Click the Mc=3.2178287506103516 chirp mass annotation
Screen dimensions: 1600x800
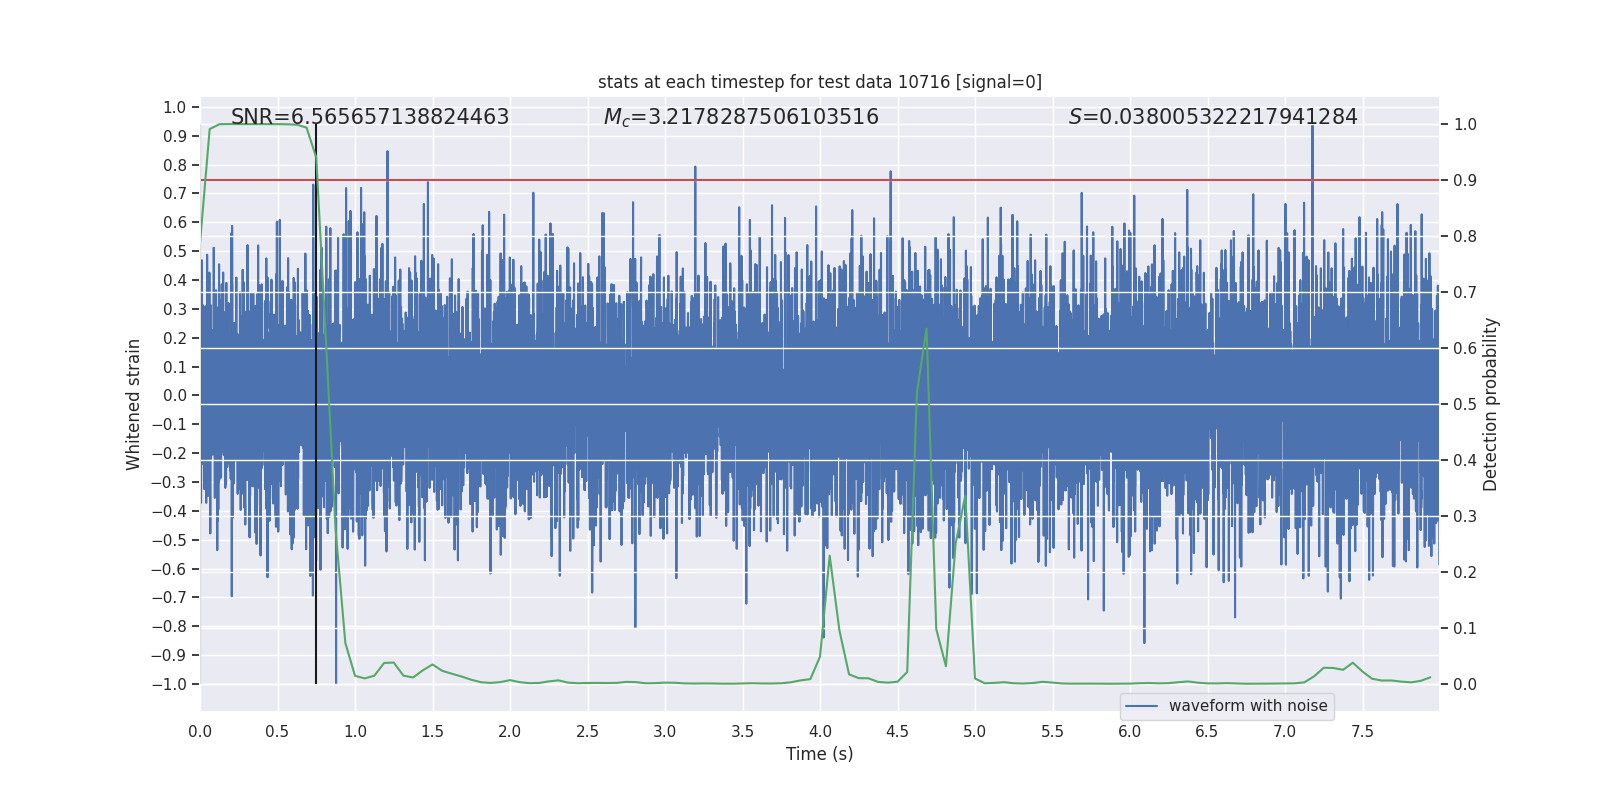click(741, 117)
